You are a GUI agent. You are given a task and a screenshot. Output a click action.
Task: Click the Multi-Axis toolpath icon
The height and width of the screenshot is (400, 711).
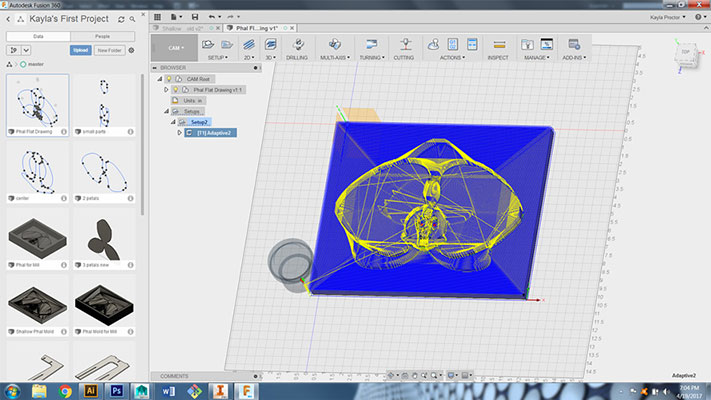pyautogui.click(x=335, y=44)
